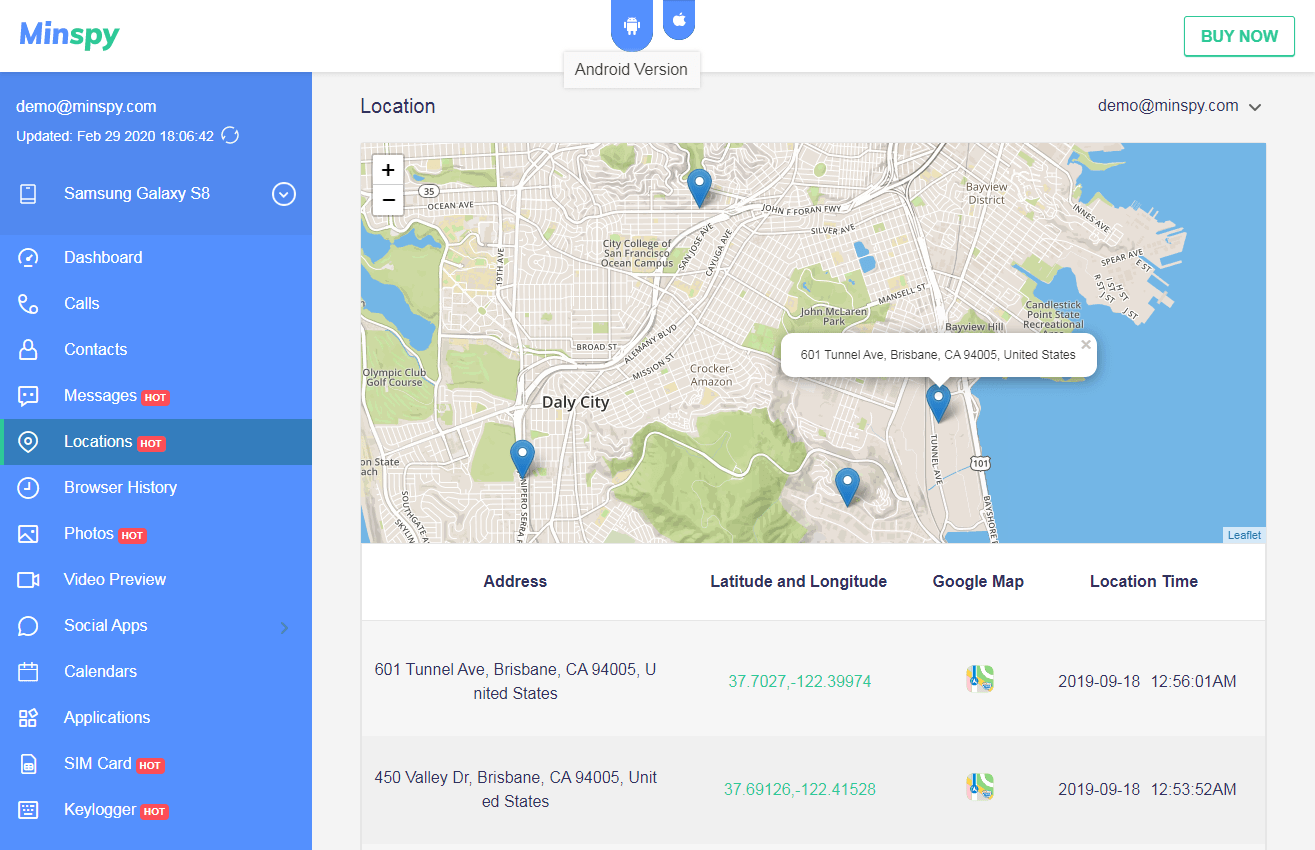View the Messages panel
1315x850 pixels.
pos(100,395)
